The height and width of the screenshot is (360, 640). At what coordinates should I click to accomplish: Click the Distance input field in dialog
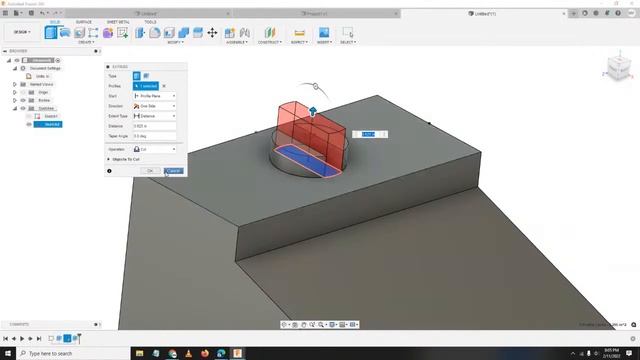pos(154,126)
